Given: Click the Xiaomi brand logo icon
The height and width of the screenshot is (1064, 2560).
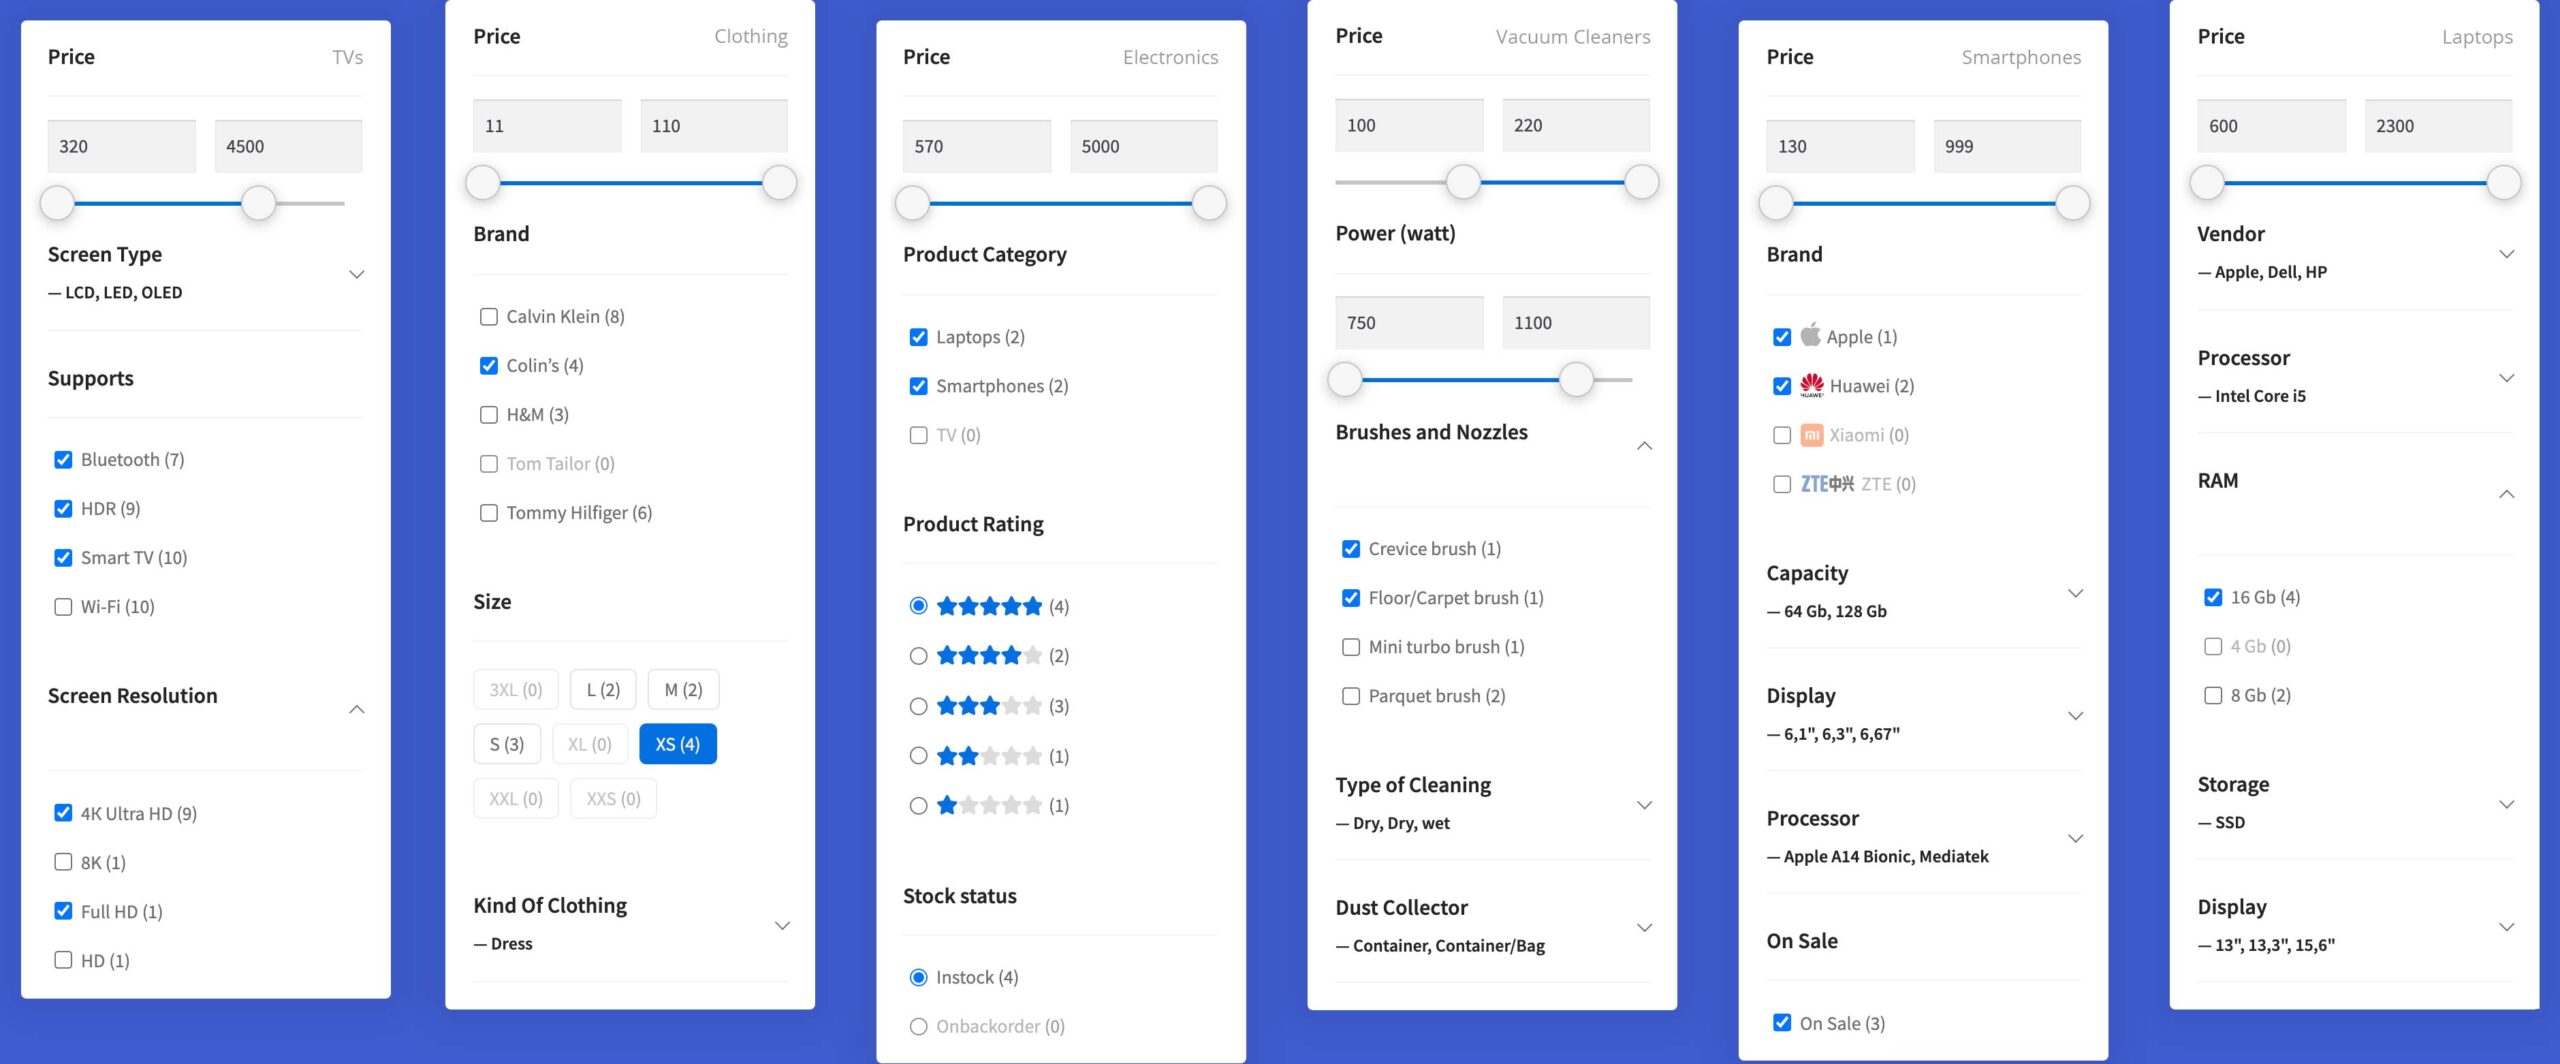Looking at the screenshot, I should pos(1811,435).
